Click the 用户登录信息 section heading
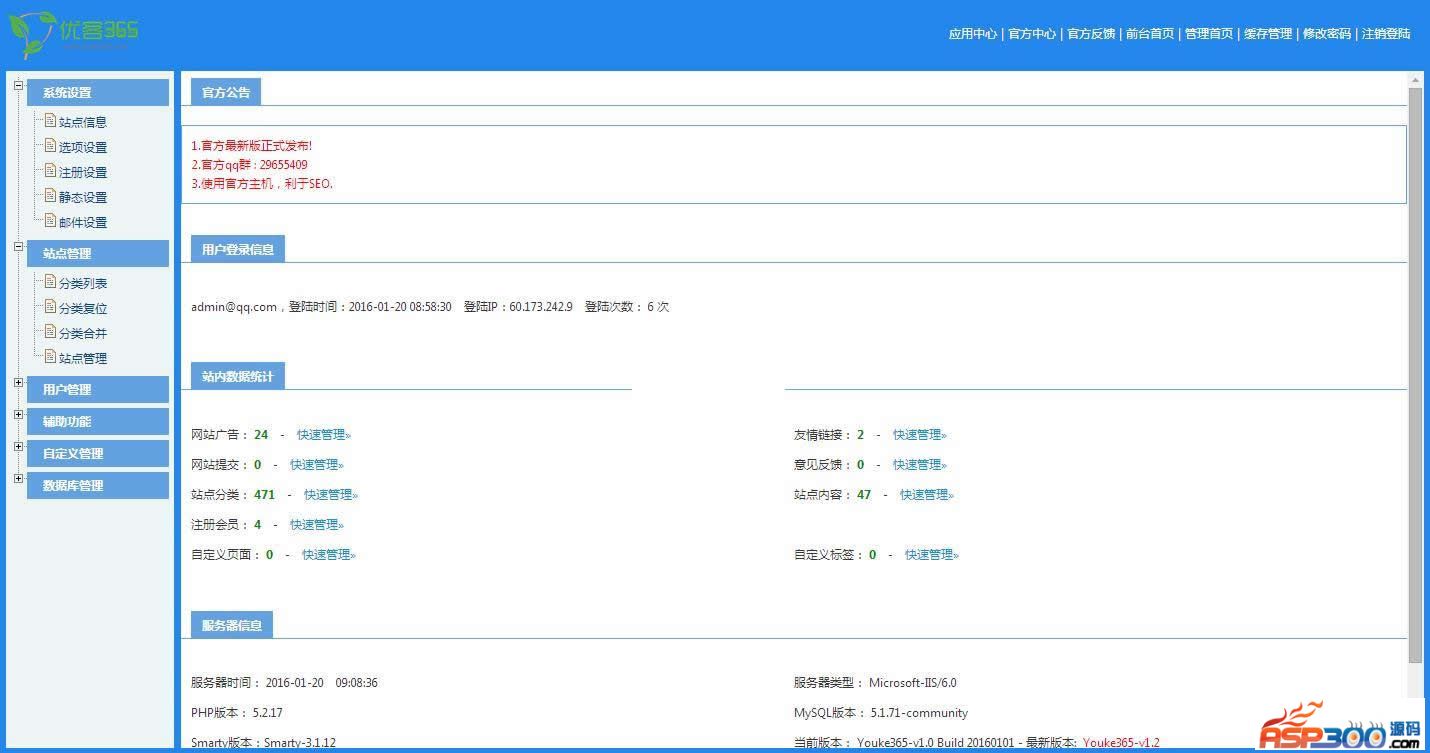This screenshot has height=753, width=1430. click(x=238, y=249)
